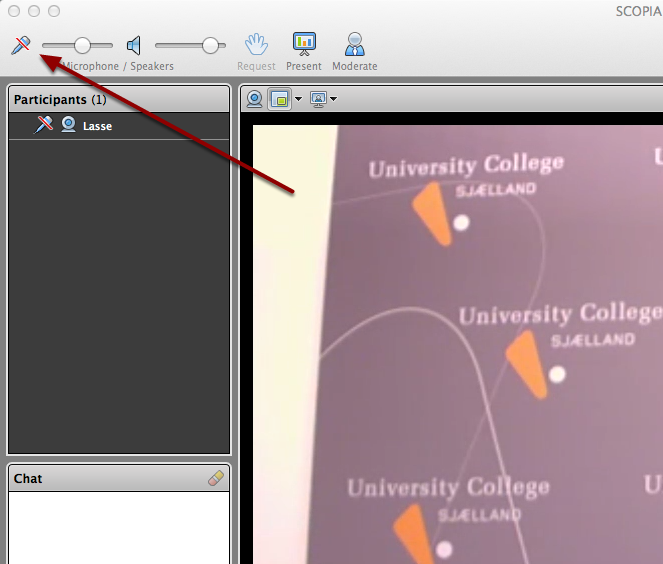Screen dimensions: 663x564
Task: Expand the monitor view dropdown arrow
Action: pyautogui.click(x=334, y=99)
